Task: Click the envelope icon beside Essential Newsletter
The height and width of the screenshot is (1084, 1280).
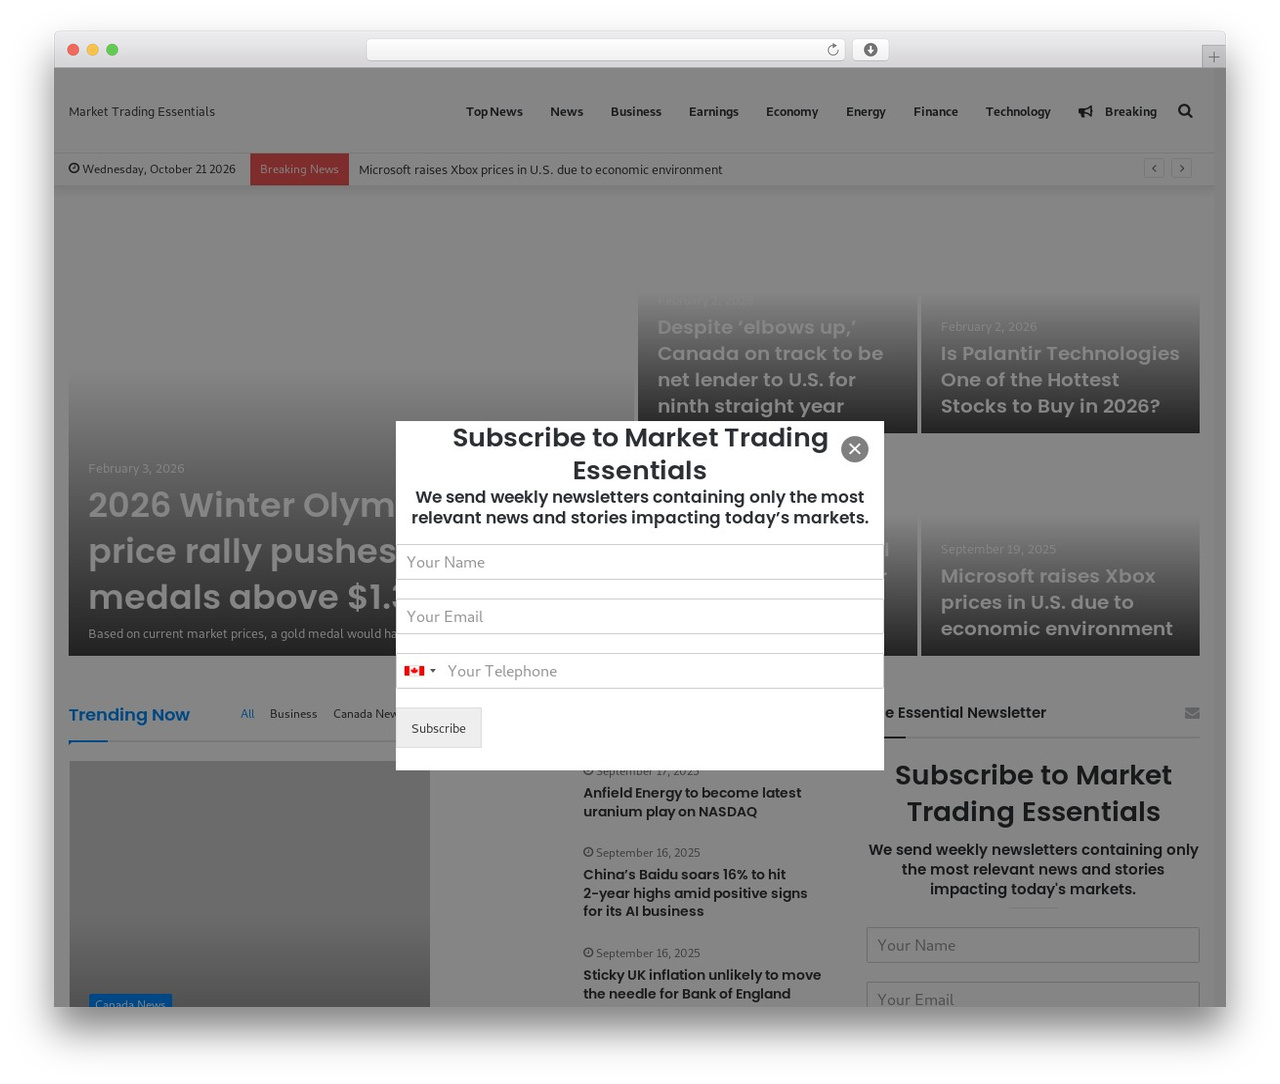Action: coord(1192,713)
